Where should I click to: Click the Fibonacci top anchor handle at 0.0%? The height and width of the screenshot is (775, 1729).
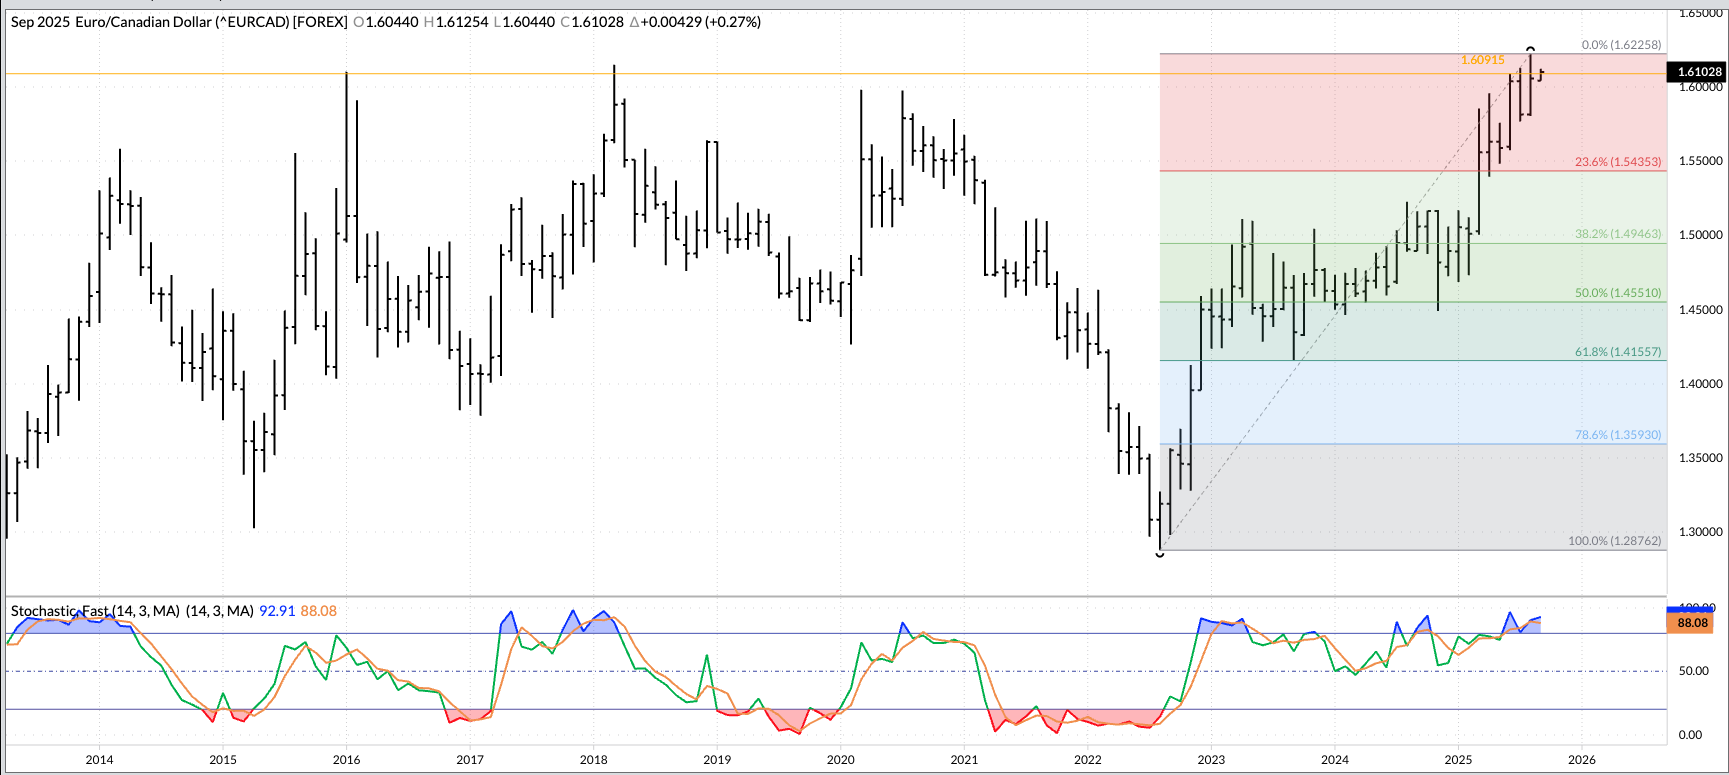(x=1530, y=49)
